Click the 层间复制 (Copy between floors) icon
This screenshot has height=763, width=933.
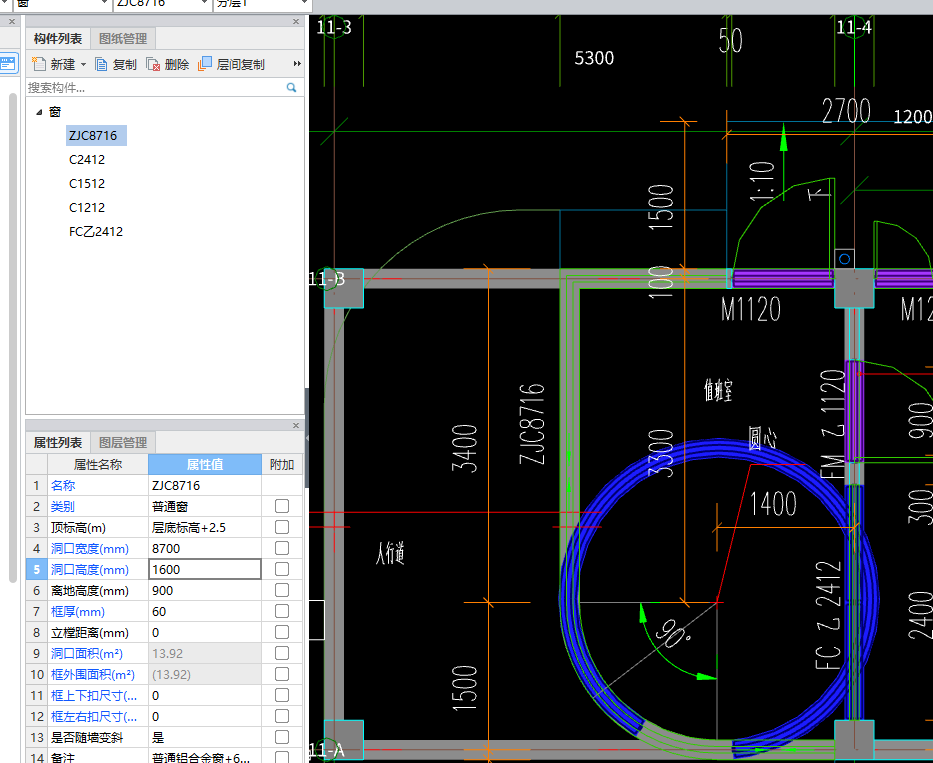coord(205,64)
